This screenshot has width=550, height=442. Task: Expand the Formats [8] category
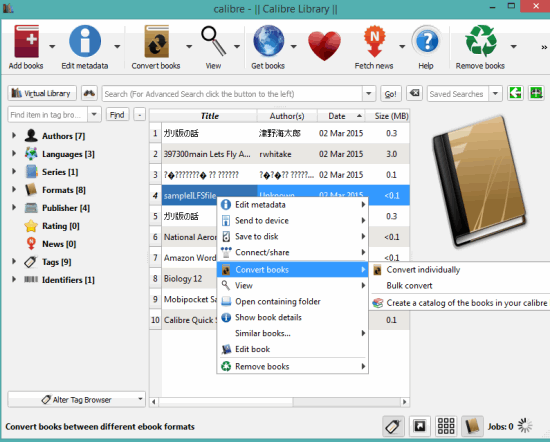(x=14, y=189)
